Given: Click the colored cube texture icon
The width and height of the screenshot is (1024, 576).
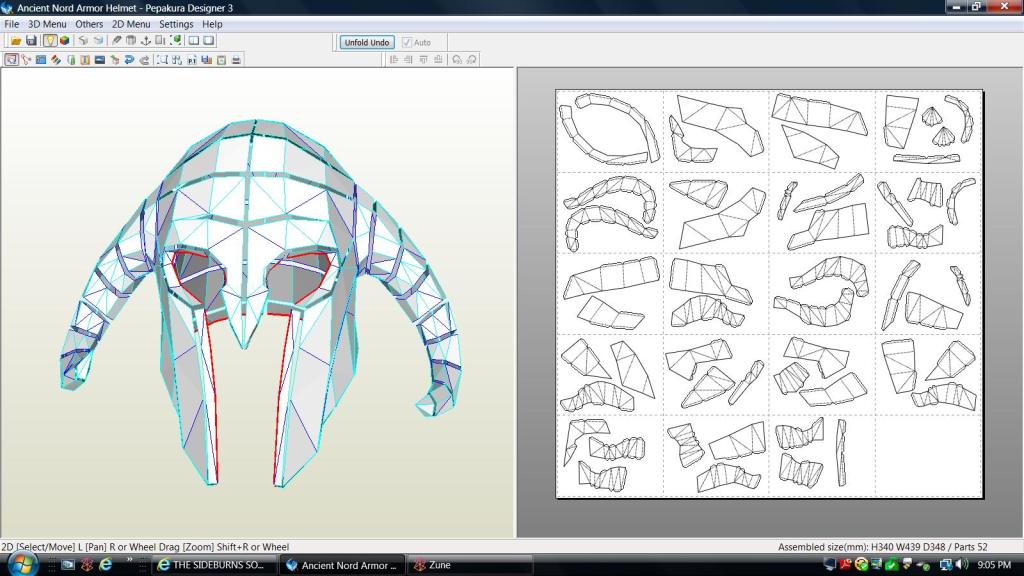Looking at the screenshot, I should click(x=65, y=40).
